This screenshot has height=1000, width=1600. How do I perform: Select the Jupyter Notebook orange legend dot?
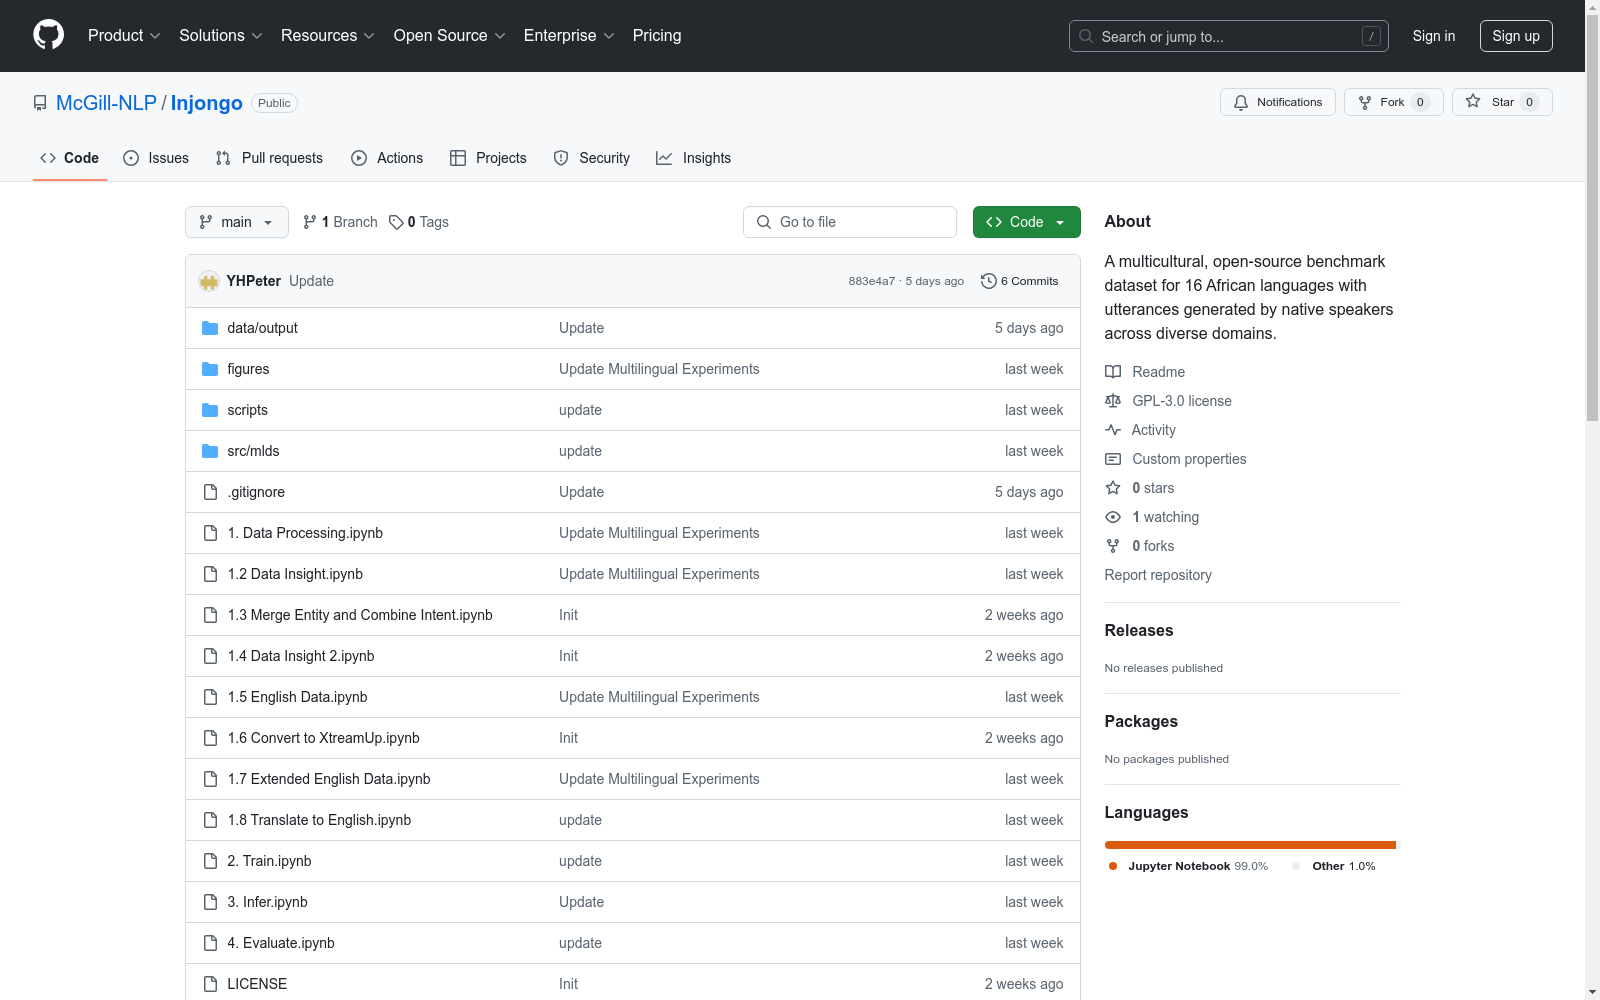(1113, 866)
